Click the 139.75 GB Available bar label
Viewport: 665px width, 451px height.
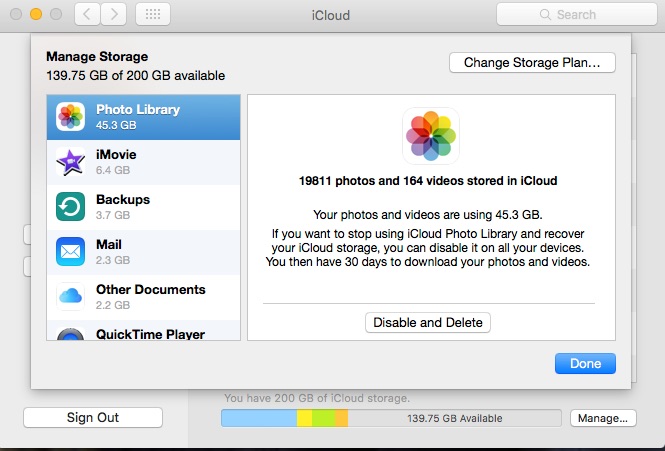pos(455,418)
